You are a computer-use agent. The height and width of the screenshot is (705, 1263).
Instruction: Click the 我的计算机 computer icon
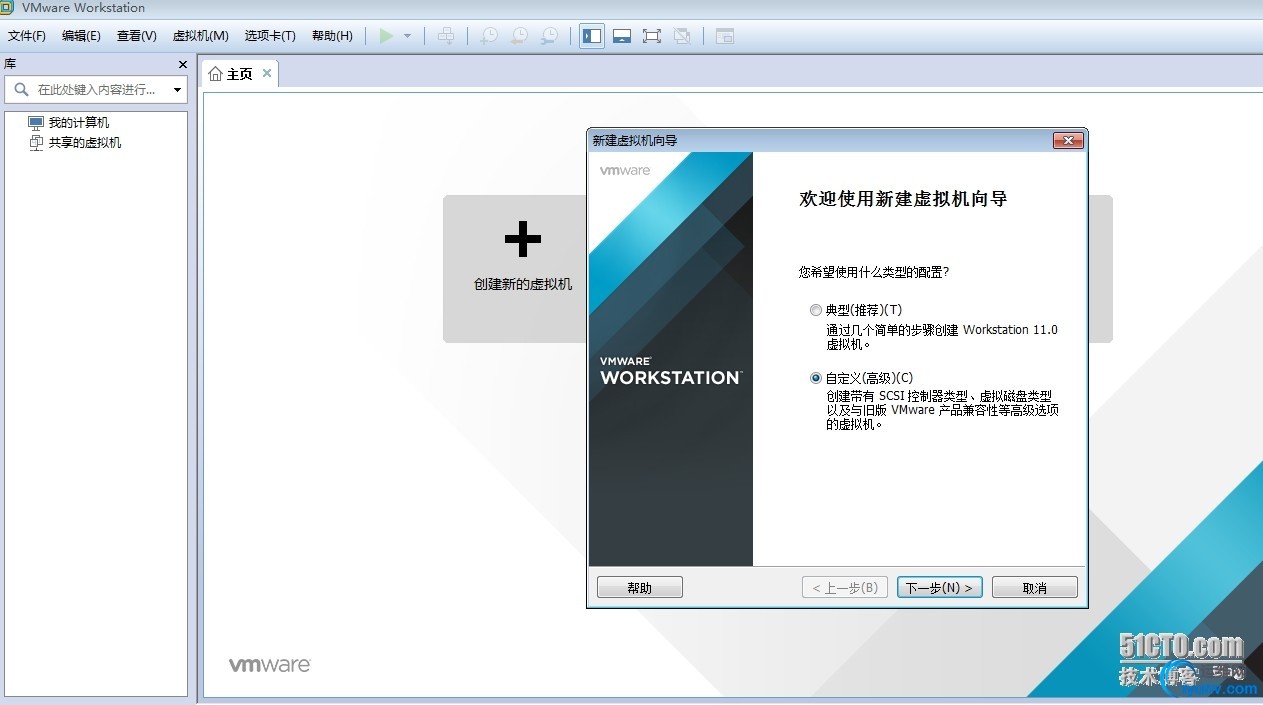pyautogui.click(x=36, y=123)
